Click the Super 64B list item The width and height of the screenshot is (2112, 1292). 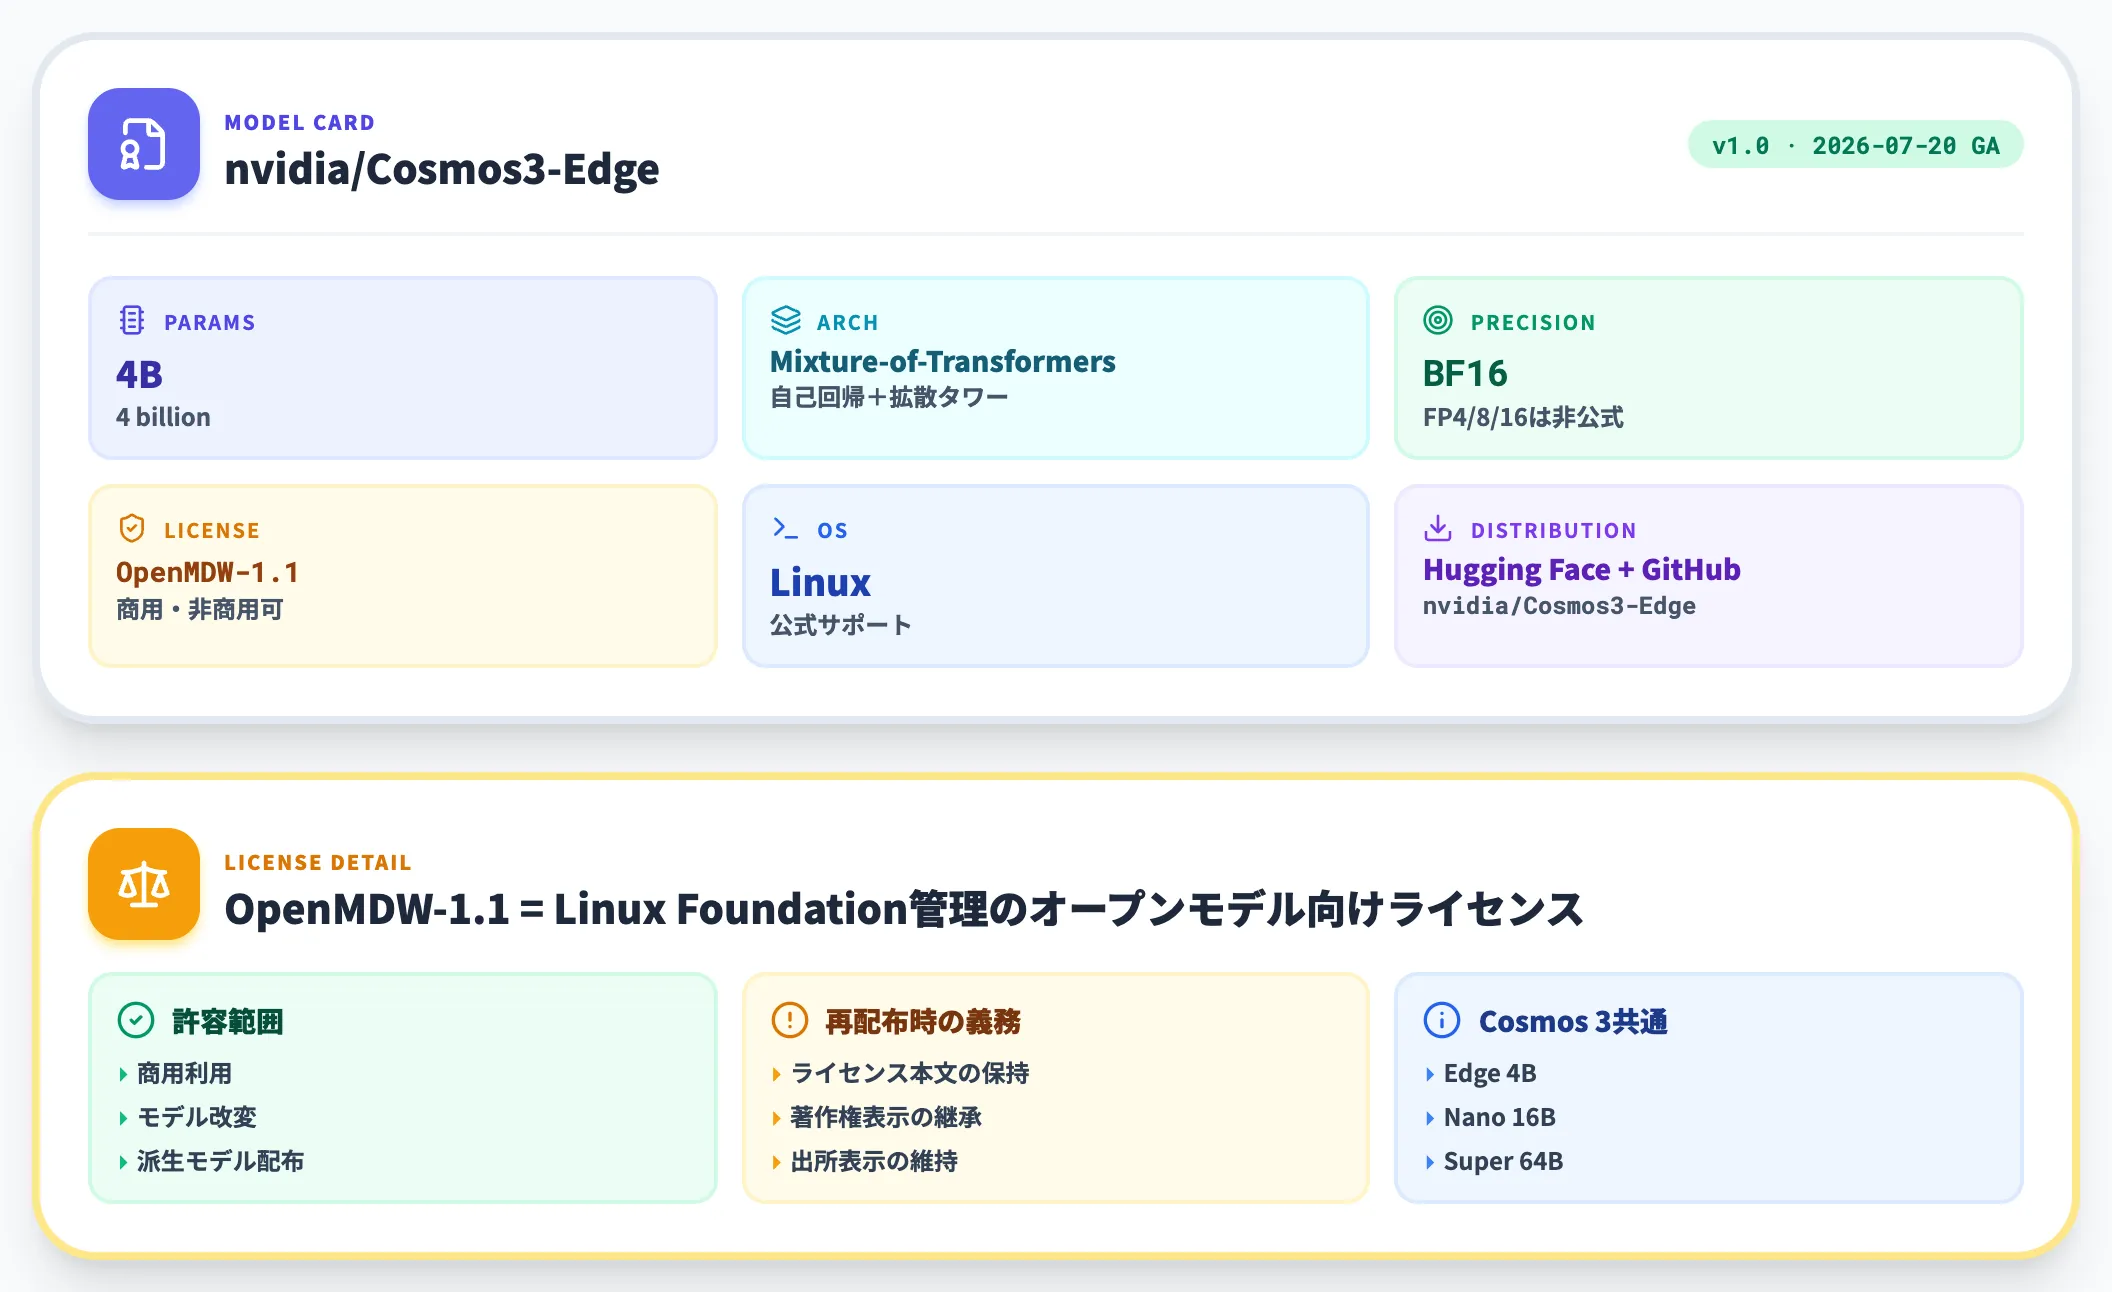(1503, 1162)
